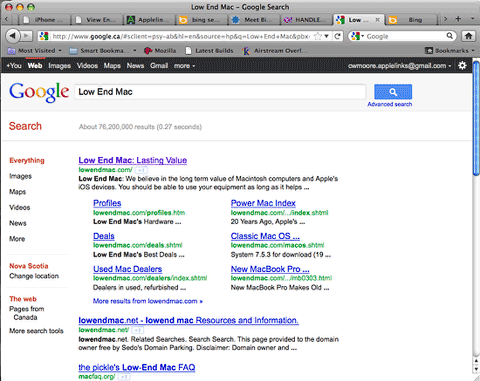480x381 pixels.
Task: Open the pickle's Low-End Mac FAQ result
Action: 137,367
